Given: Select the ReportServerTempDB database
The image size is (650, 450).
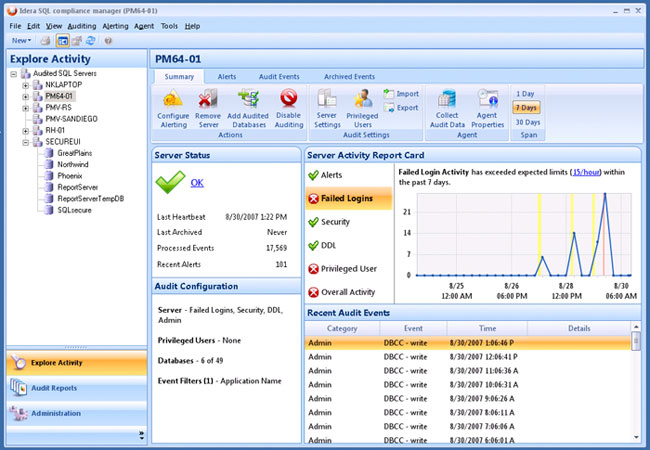Looking at the screenshot, I should pyautogui.click(x=90, y=198).
